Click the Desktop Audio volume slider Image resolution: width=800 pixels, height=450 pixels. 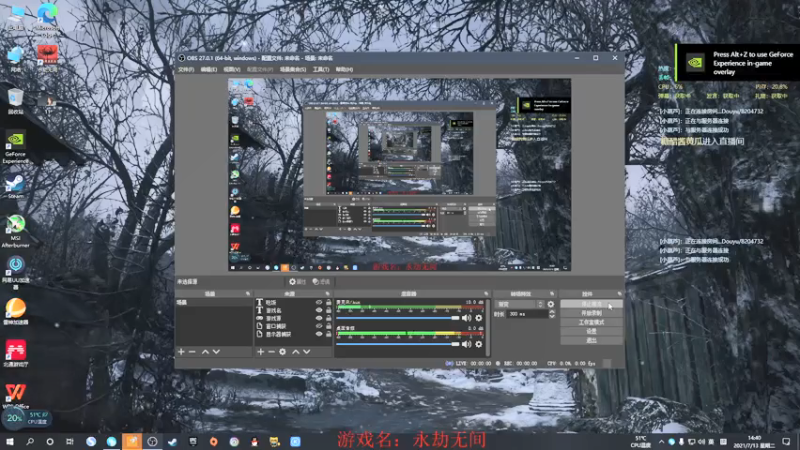(x=398, y=344)
